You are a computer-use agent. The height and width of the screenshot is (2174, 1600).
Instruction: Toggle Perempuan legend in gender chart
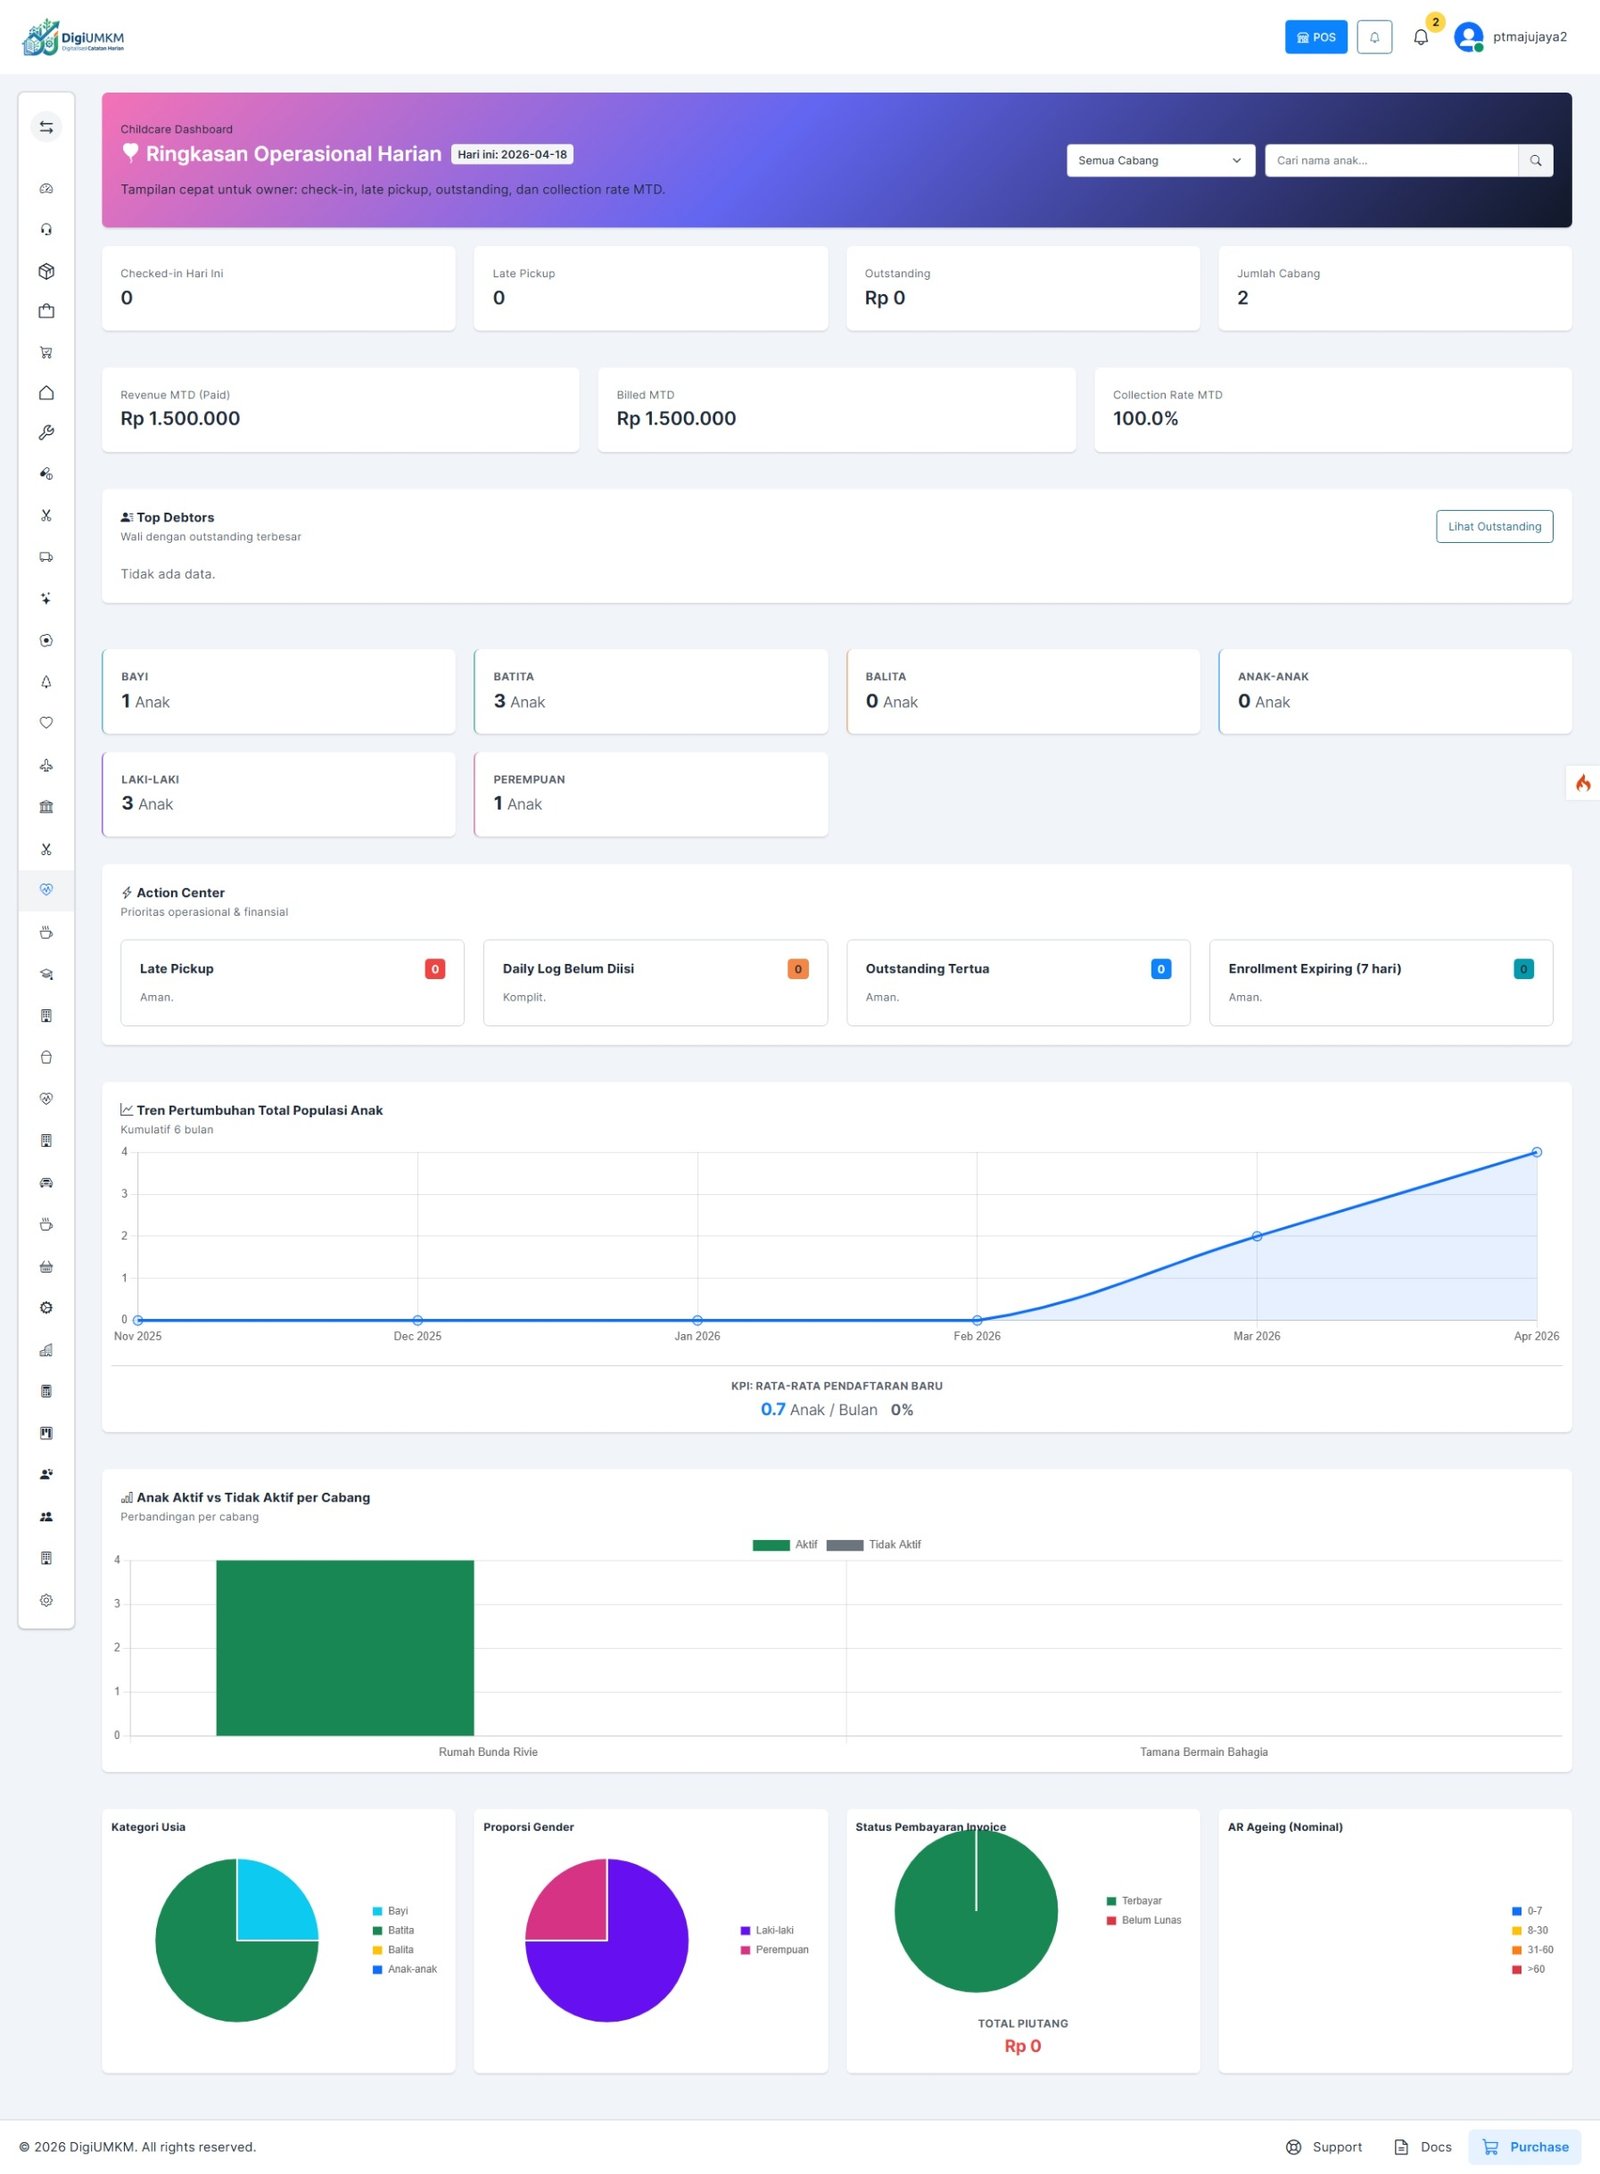click(774, 1950)
